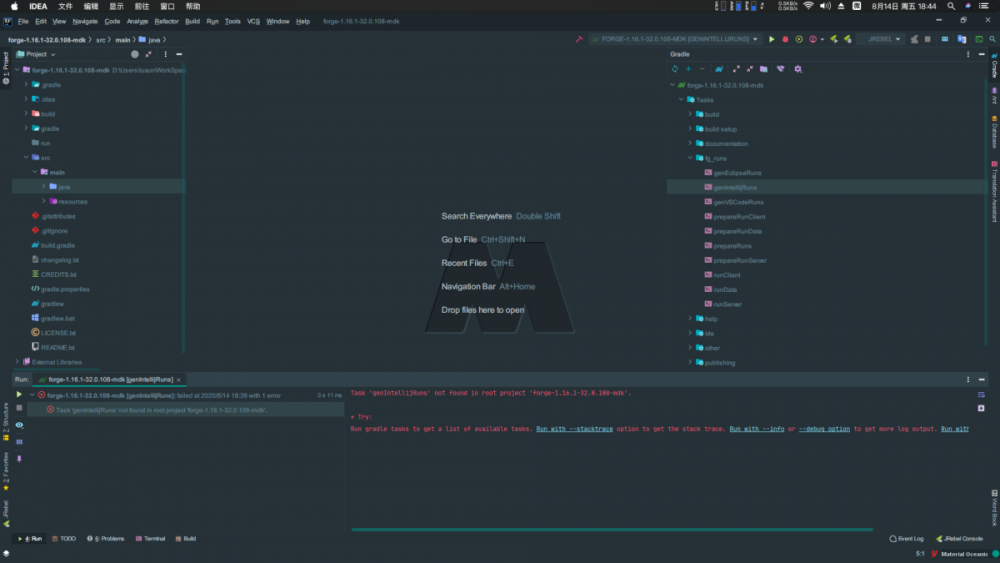1000x563 pixels.
Task: Click the red Debug bug icon
Action: 785,39
